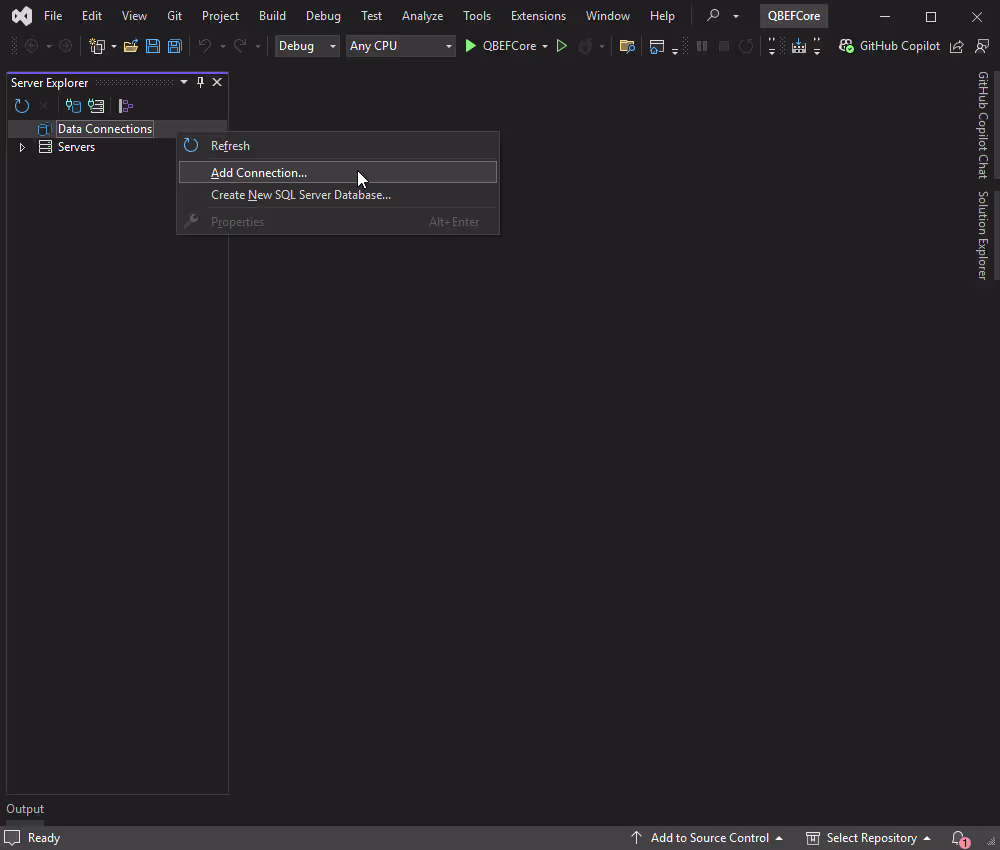Open the Any CPU platform dropdown
Image resolution: width=1000 pixels, height=850 pixels.
coord(401,46)
